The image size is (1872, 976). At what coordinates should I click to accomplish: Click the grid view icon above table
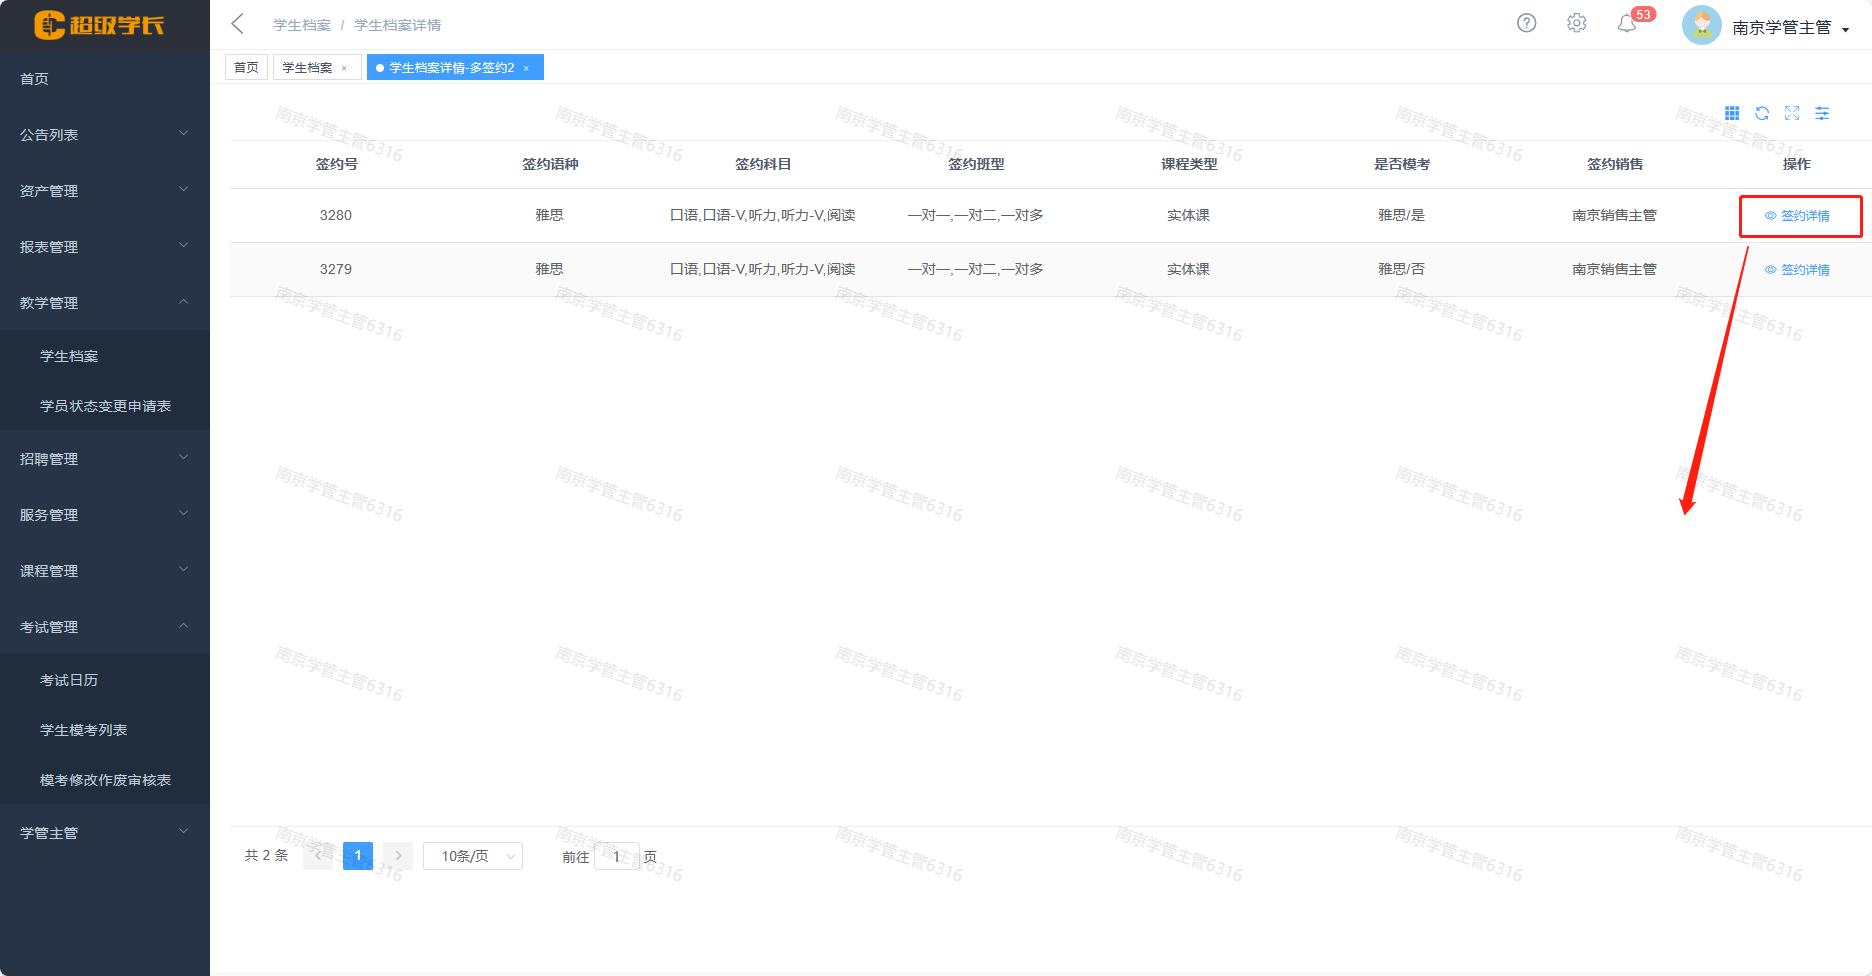pyautogui.click(x=1732, y=113)
